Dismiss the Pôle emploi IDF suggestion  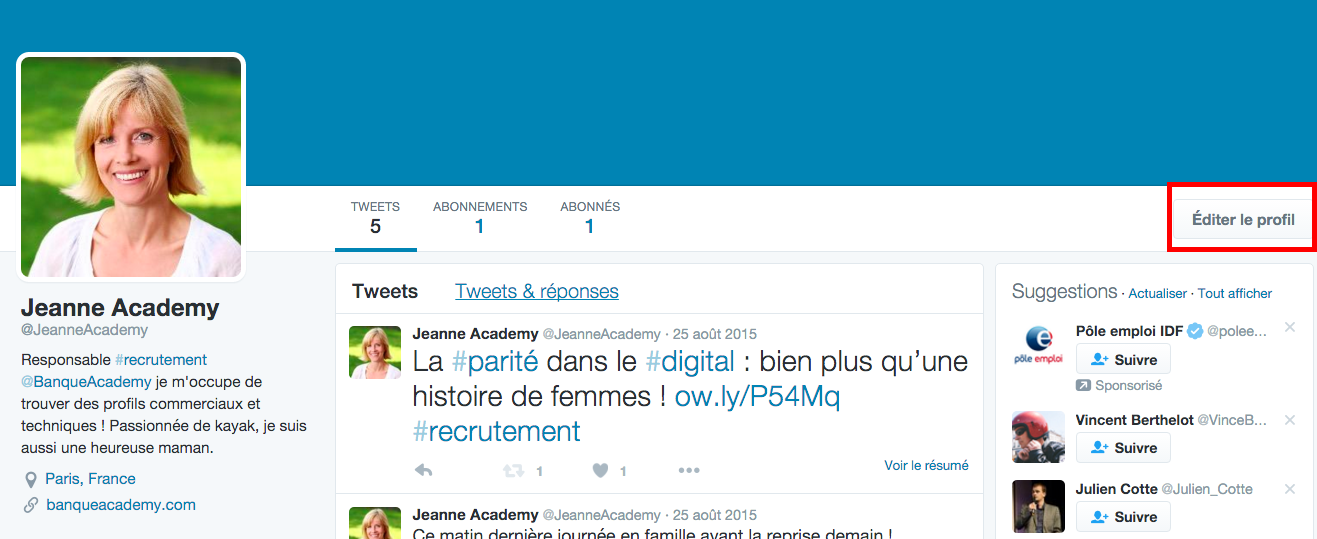click(x=1290, y=328)
